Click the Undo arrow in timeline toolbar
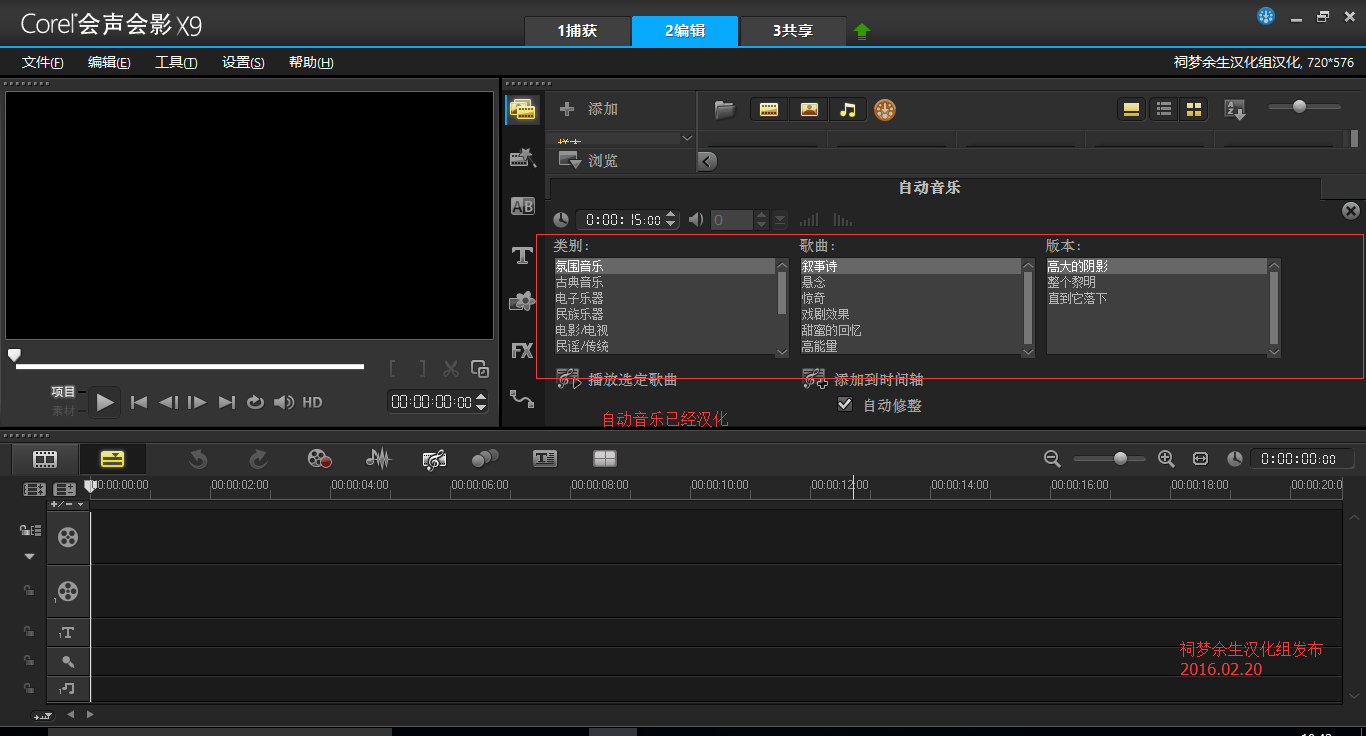Viewport: 1366px width, 736px height. point(198,458)
